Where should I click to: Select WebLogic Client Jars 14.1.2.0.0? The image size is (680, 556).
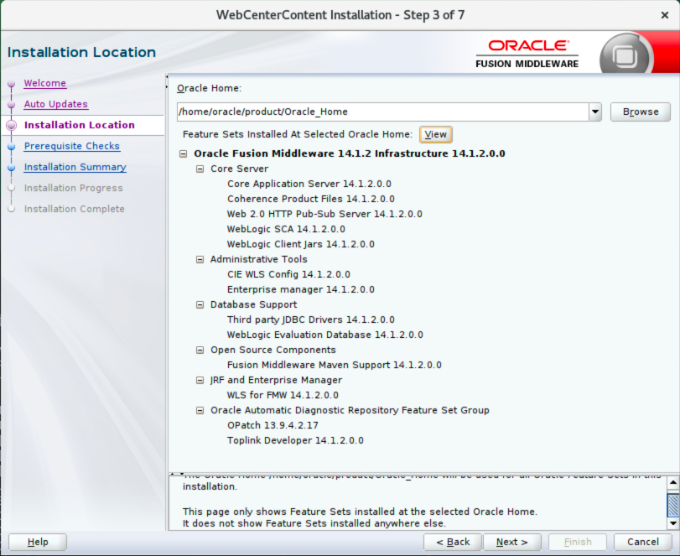pyautogui.click(x=301, y=245)
